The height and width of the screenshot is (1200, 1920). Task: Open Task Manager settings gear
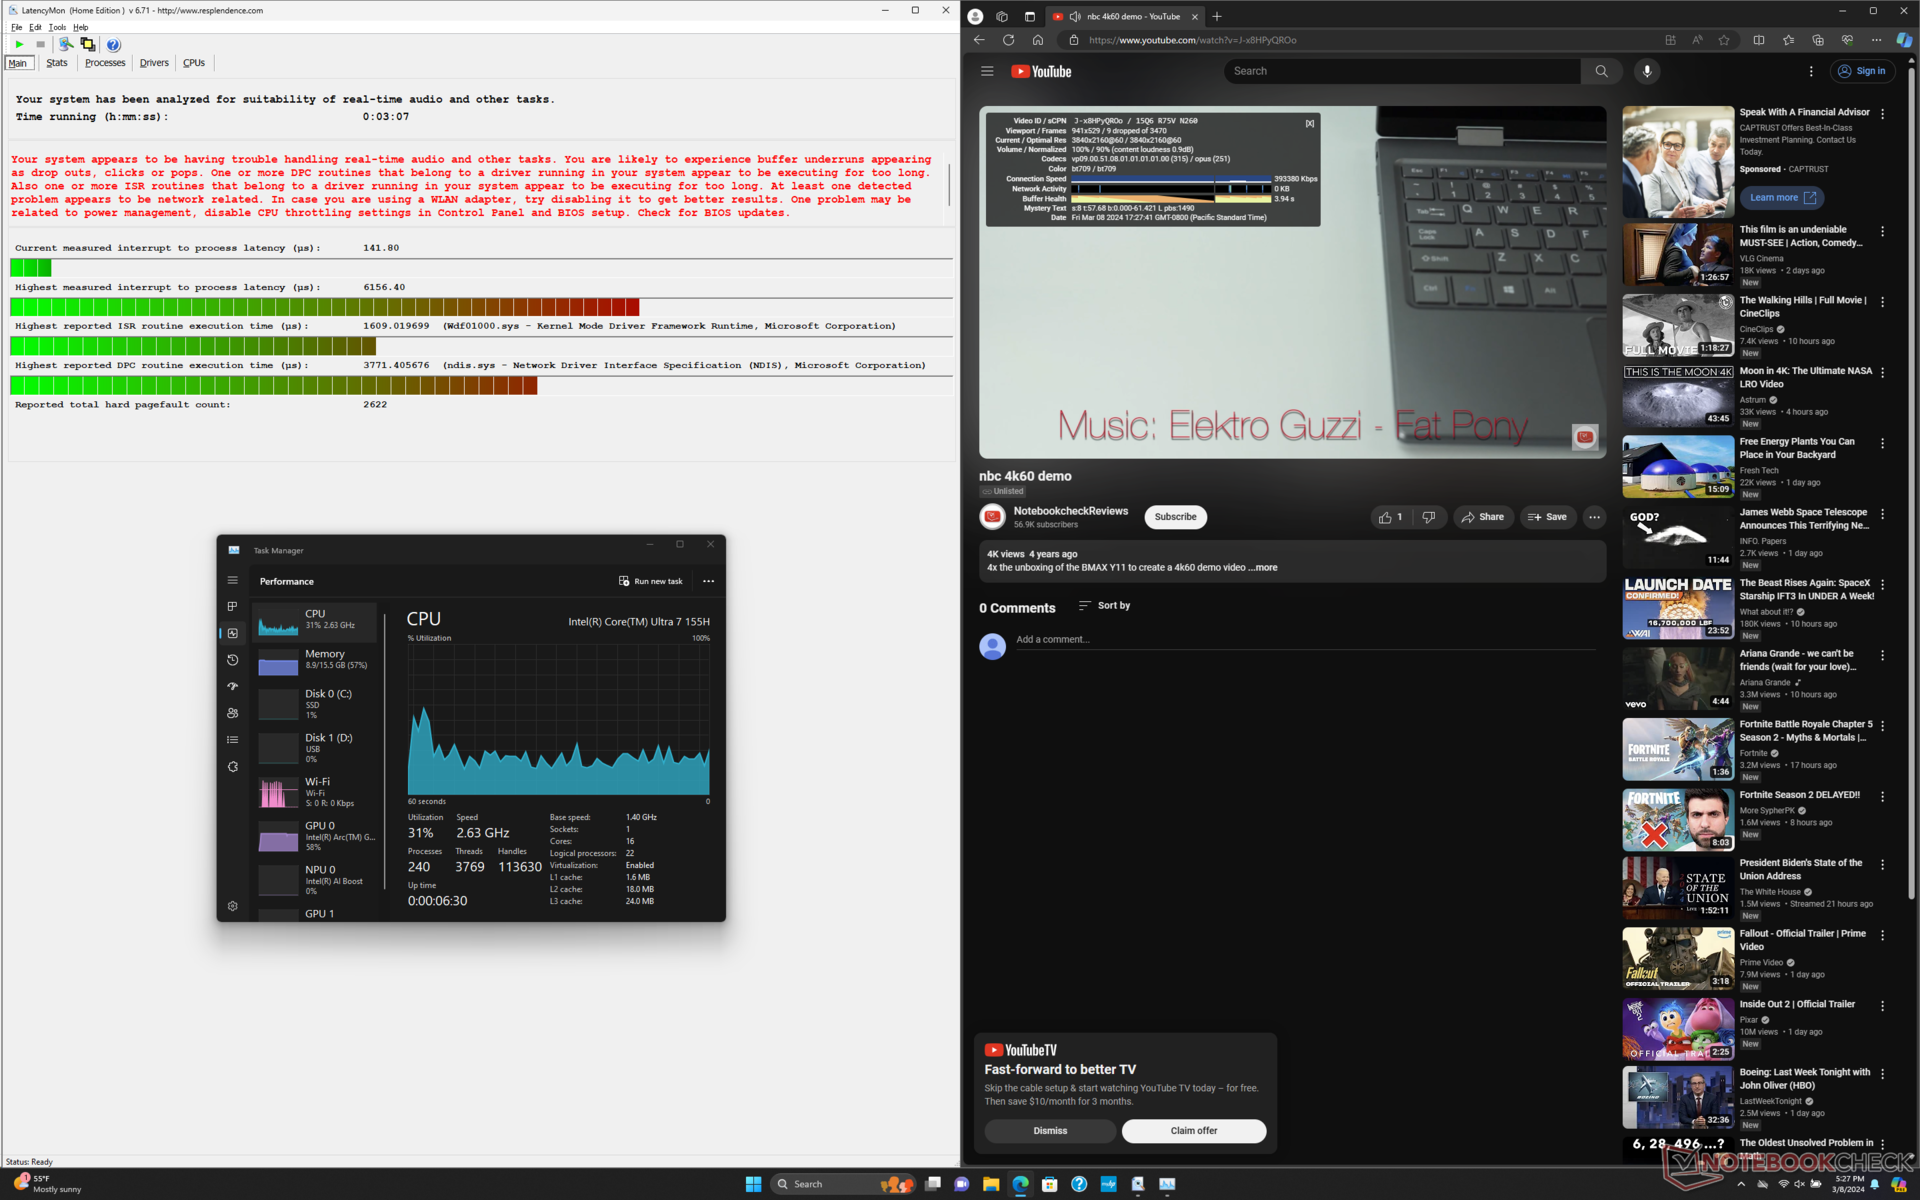click(233, 906)
